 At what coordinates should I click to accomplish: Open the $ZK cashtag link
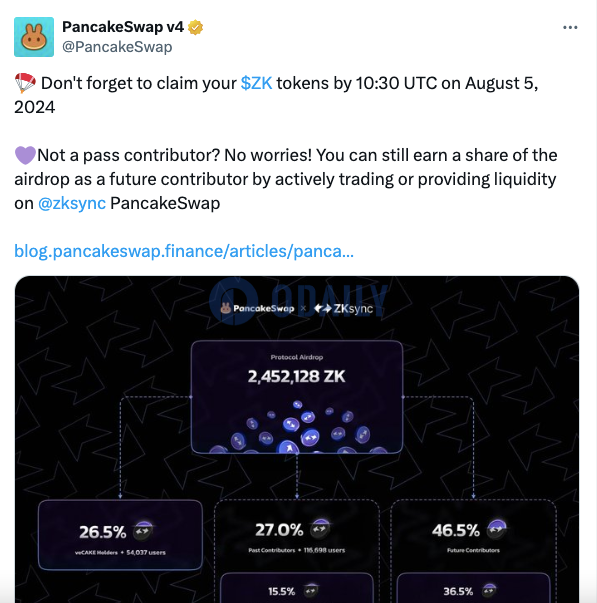[x=256, y=83]
